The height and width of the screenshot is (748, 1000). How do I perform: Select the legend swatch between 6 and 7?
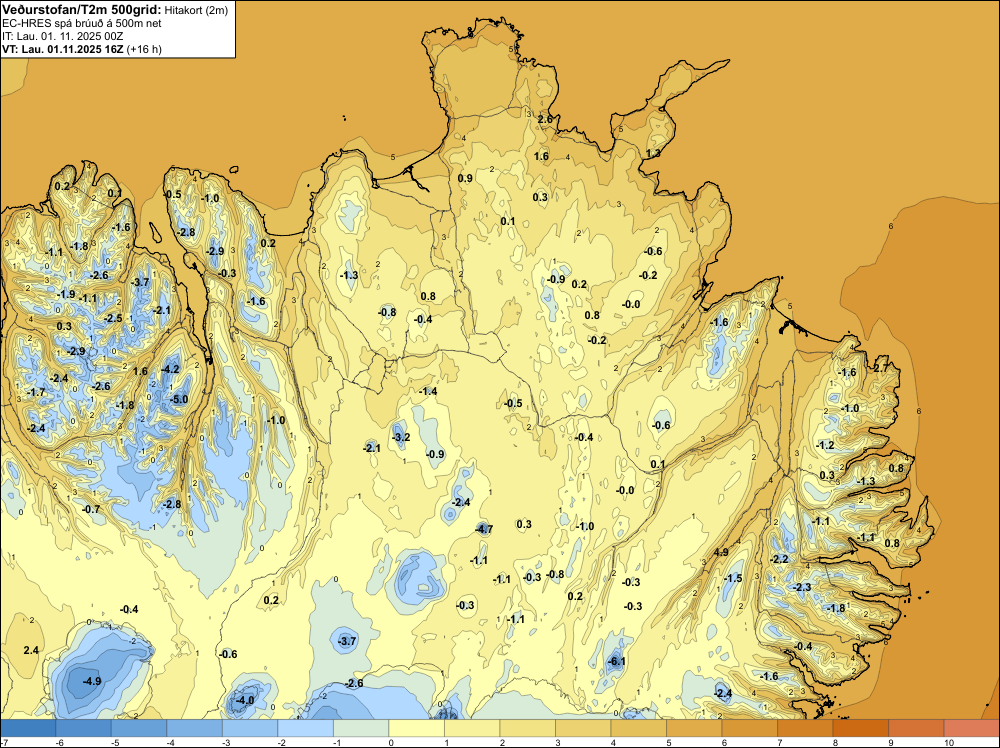click(749, 728)
